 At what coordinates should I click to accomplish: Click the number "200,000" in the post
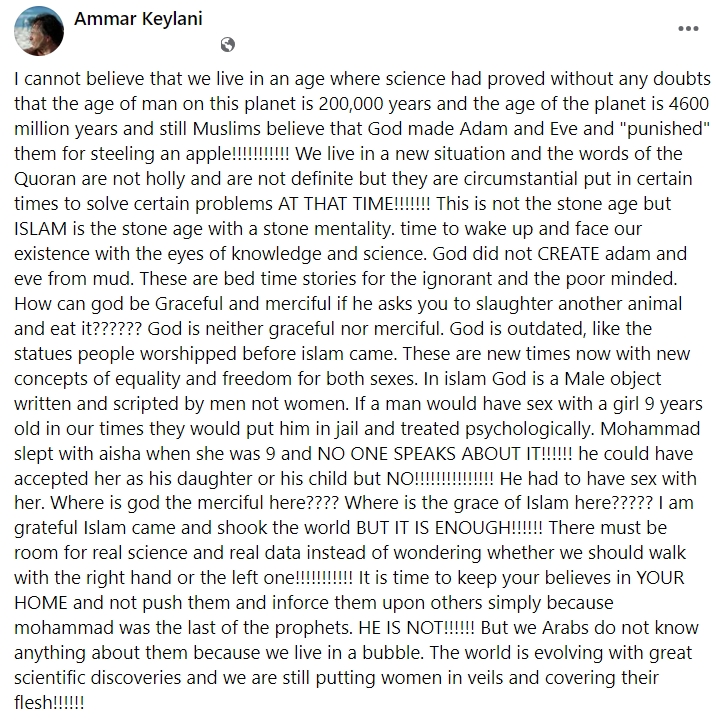(x=351, y=104)
